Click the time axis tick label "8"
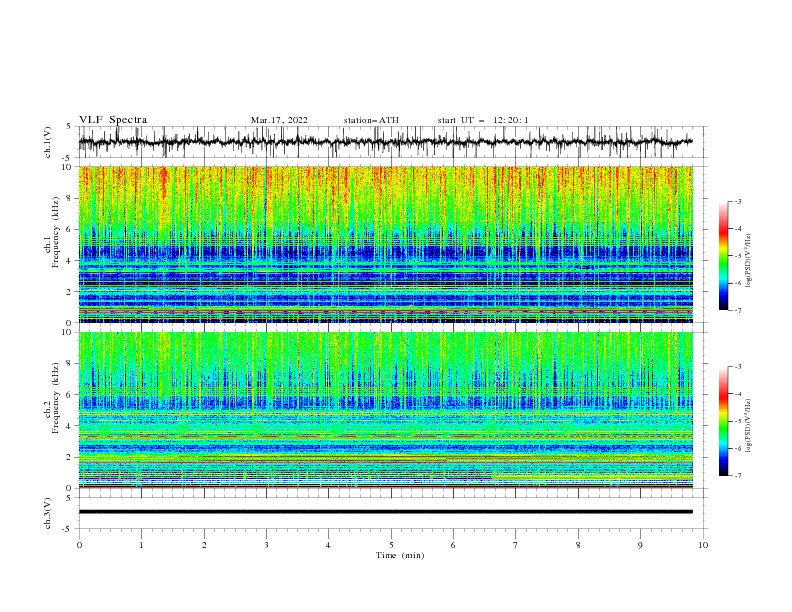This screenshot has height=612, width=792. coord(578,545)
